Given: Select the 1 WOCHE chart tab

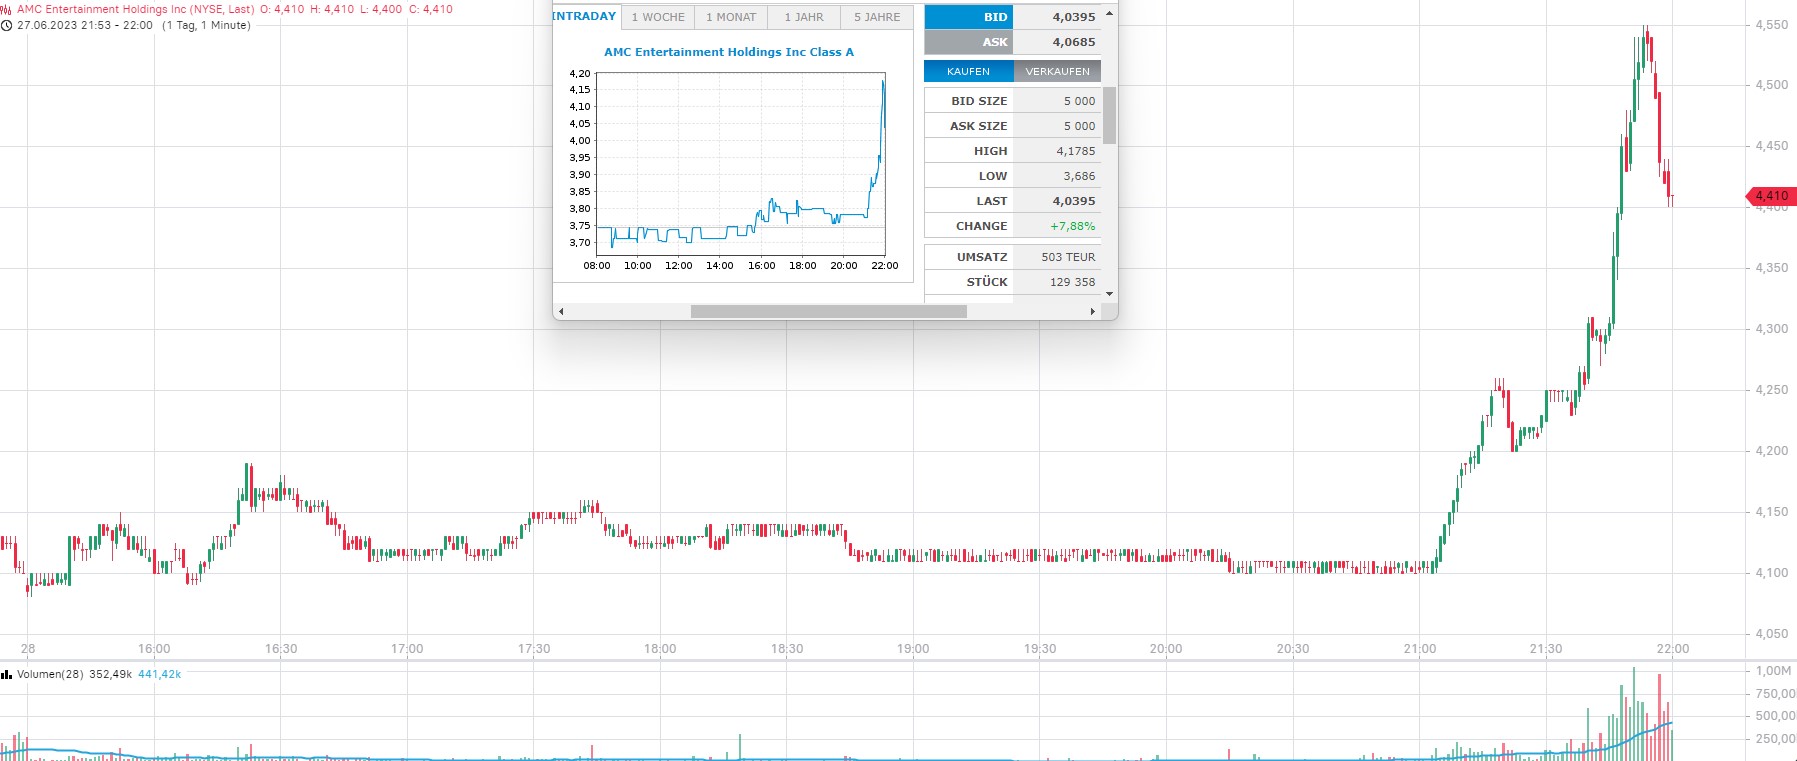Looking at the screenshot, I should tap(658, 17).
